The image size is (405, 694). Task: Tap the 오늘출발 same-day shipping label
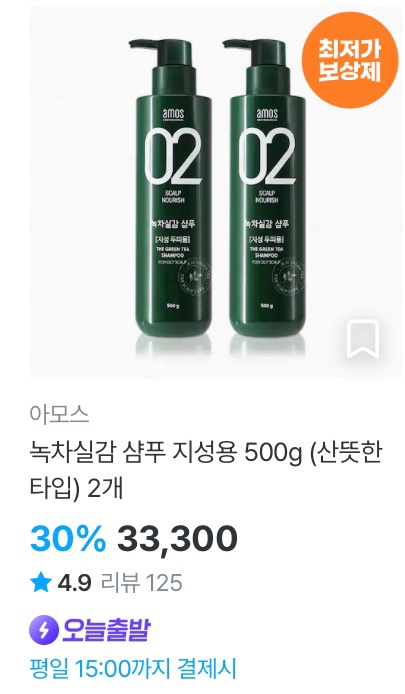pyautogui.click(x=106, y=630)
